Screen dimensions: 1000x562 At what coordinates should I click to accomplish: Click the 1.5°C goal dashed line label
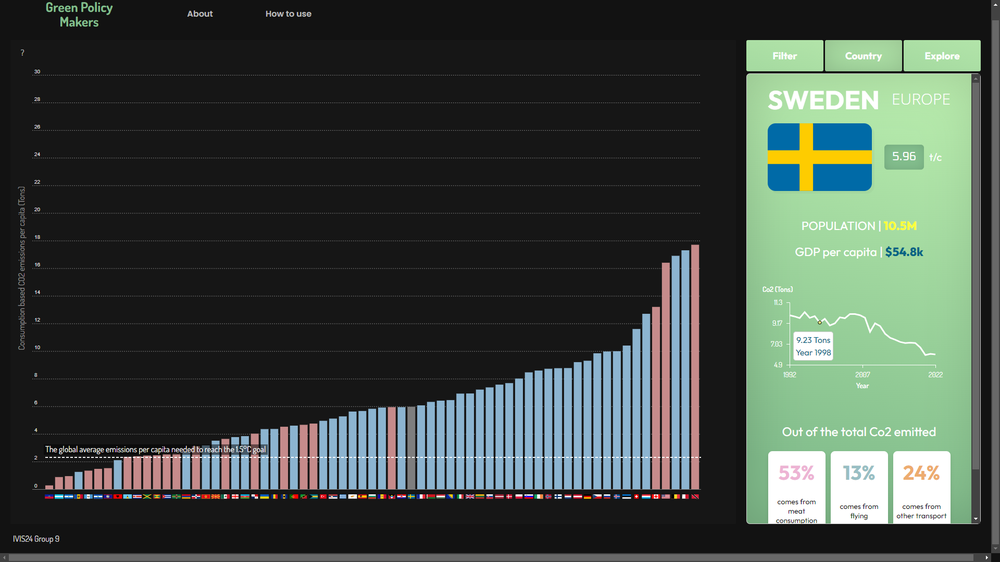coord(156,450)
